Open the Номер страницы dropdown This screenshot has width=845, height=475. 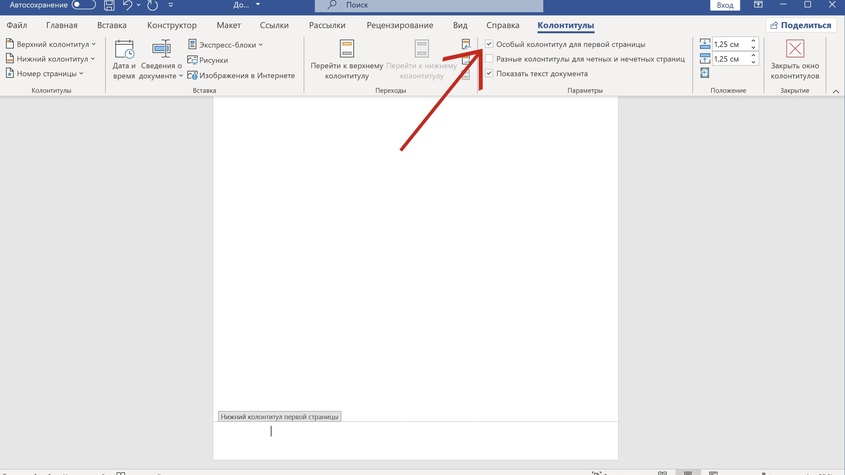pyautogui.click(x=44, y=74)
